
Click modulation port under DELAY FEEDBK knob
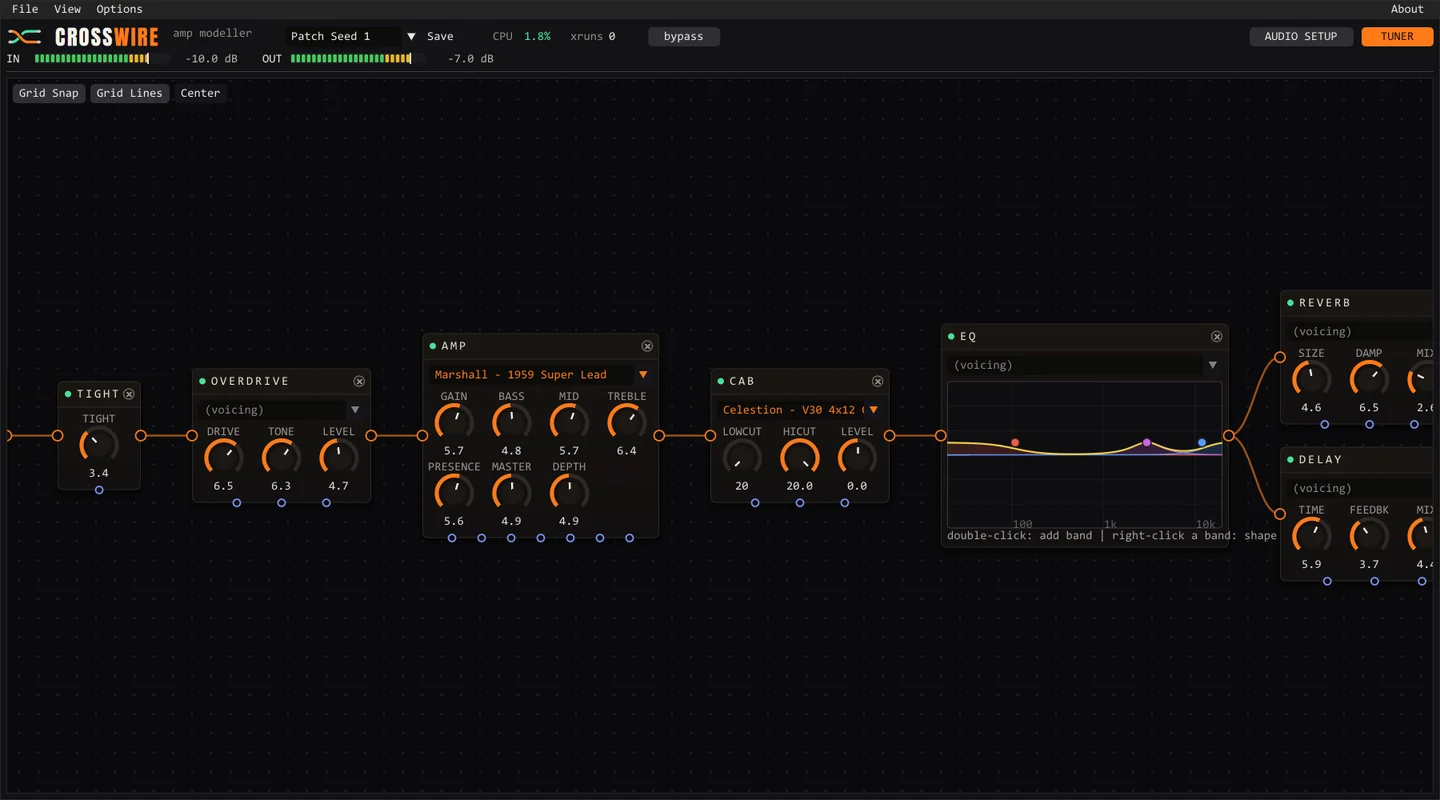pyautogui.click(x=1375, y=581)
